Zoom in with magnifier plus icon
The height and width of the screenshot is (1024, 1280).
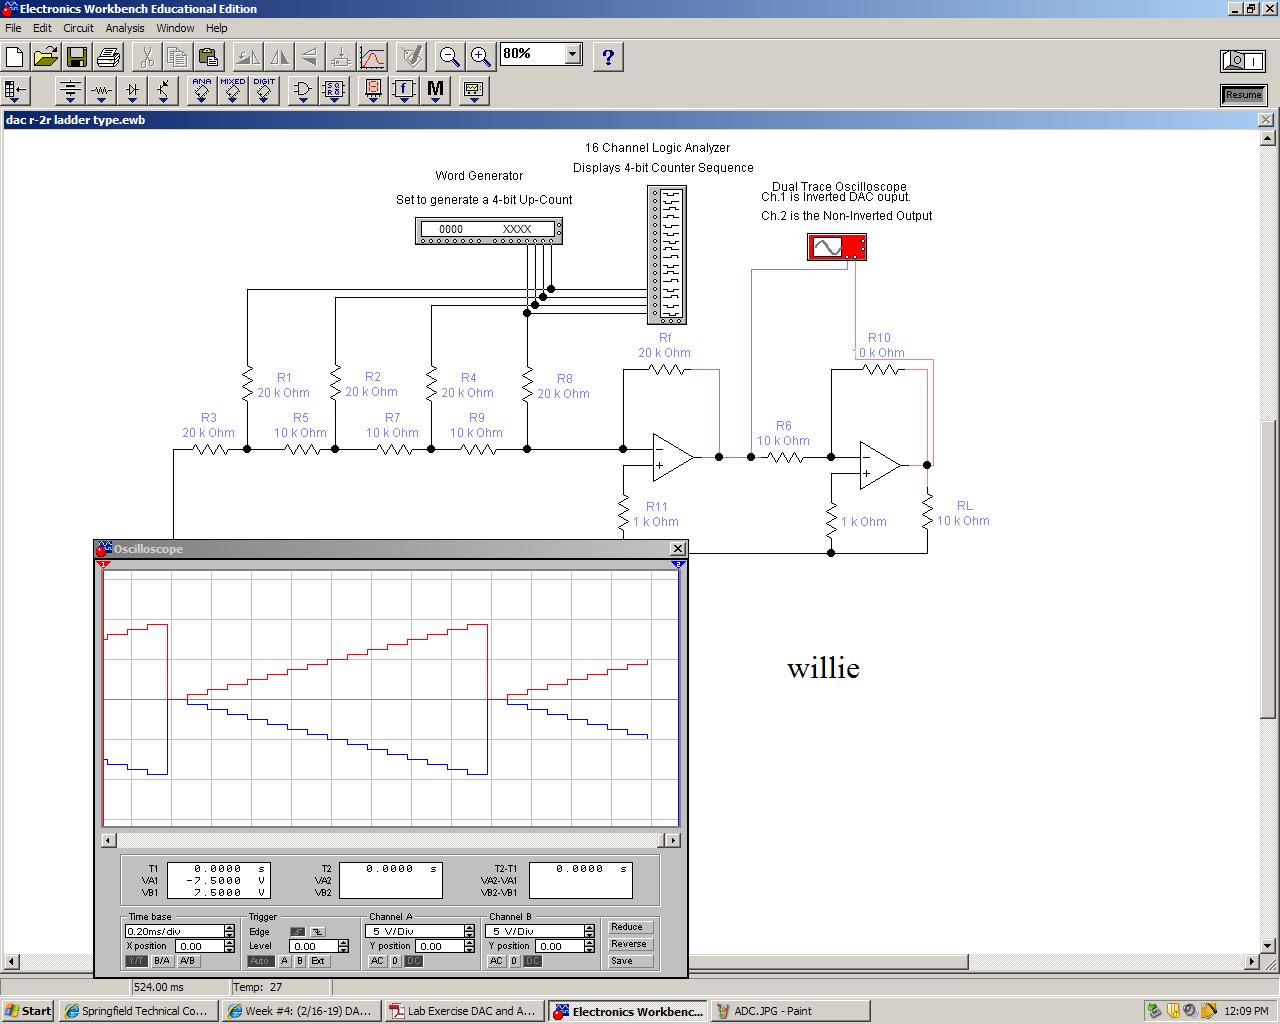coord(481,57)
